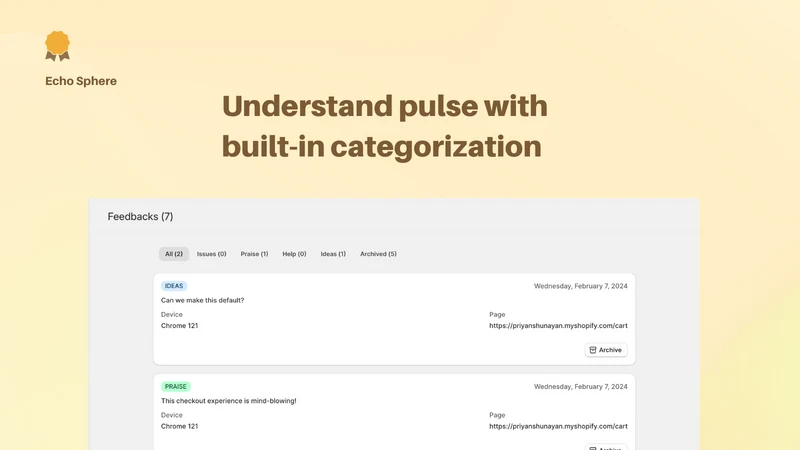Click the Echo Sphere brand name text

point(81,81)
